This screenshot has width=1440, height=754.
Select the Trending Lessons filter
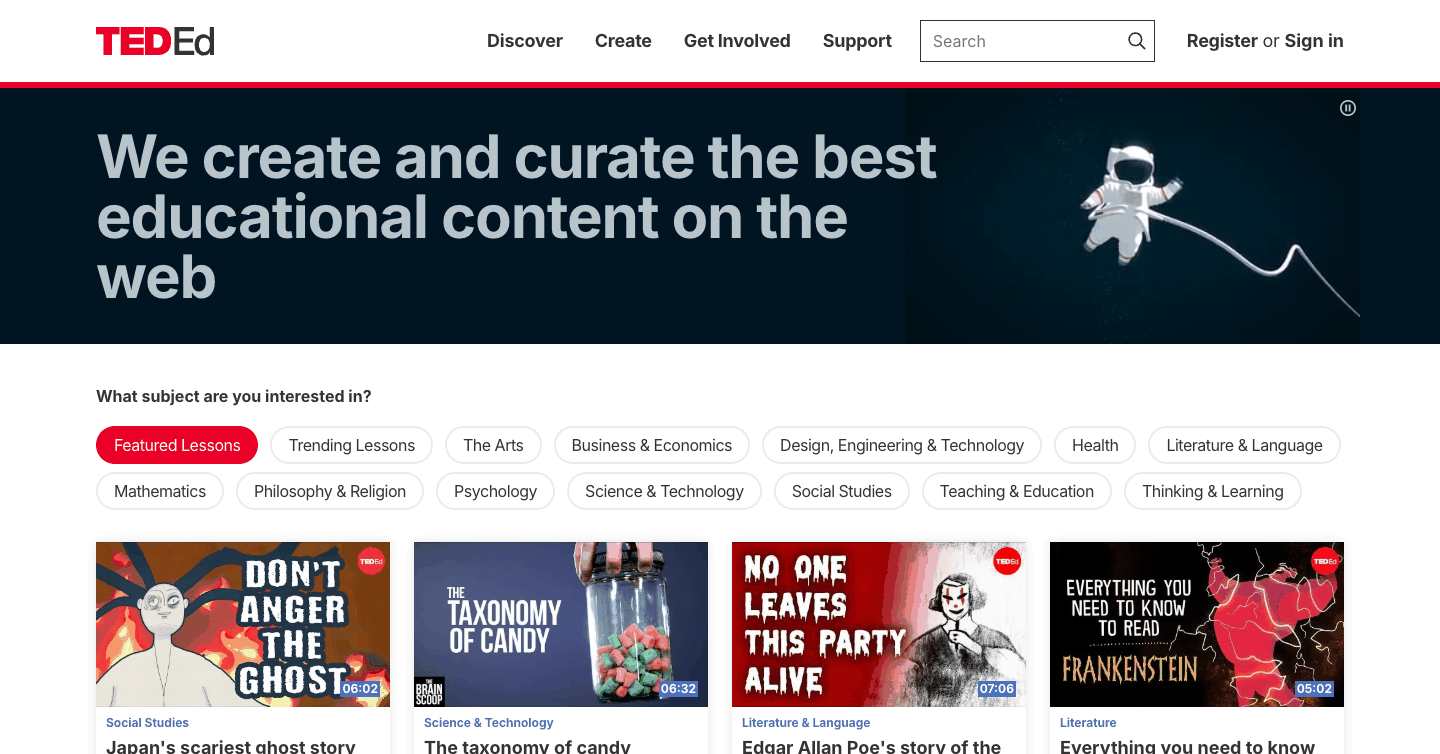coord(352,445)
